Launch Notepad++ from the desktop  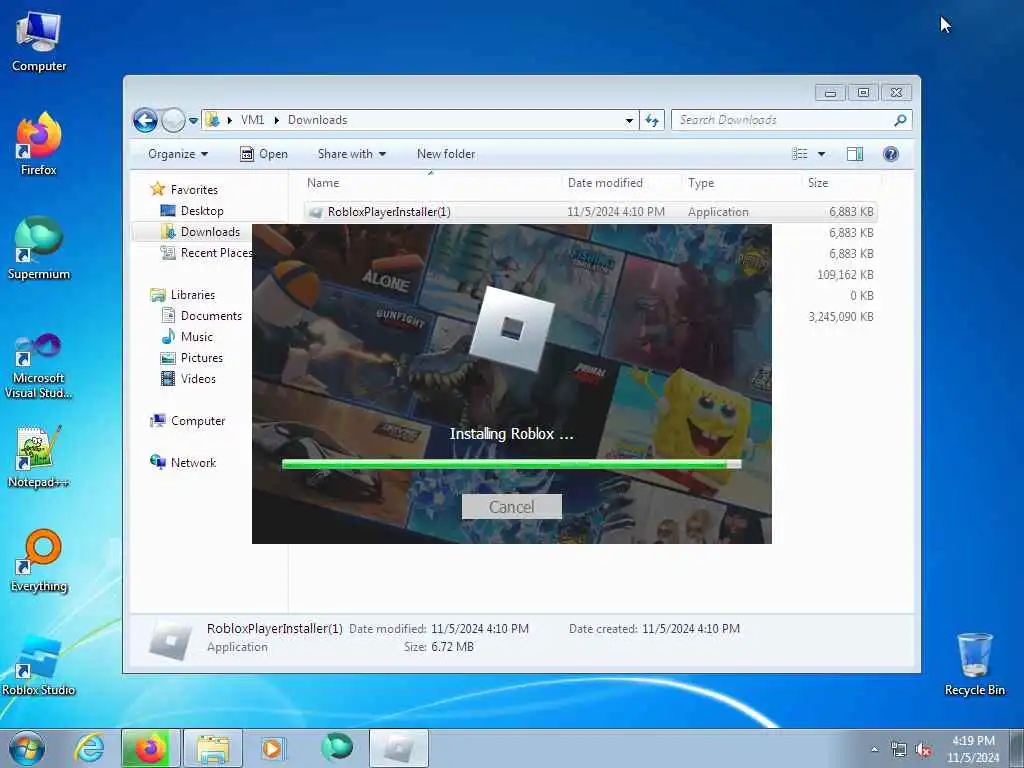coord(39,457)
